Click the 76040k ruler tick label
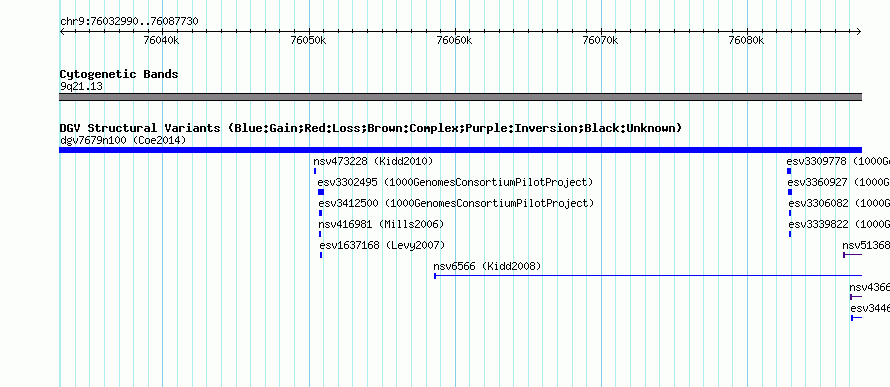890x387 pixels. (162, 41)
